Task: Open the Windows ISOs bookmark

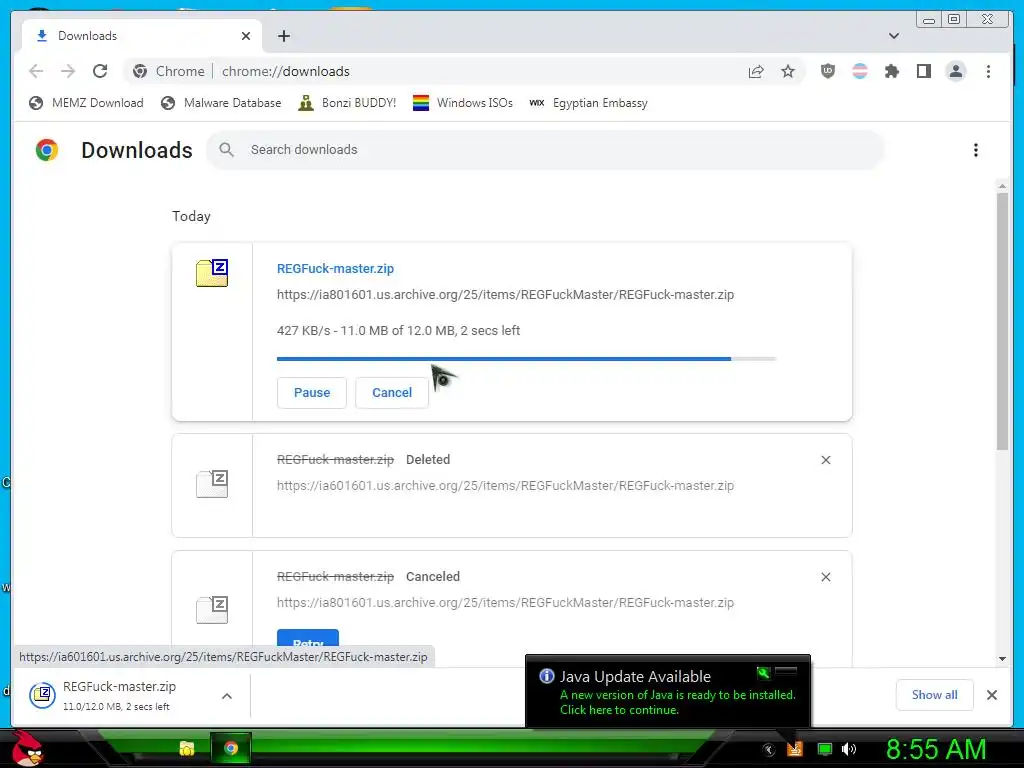Action: (462, 103)
